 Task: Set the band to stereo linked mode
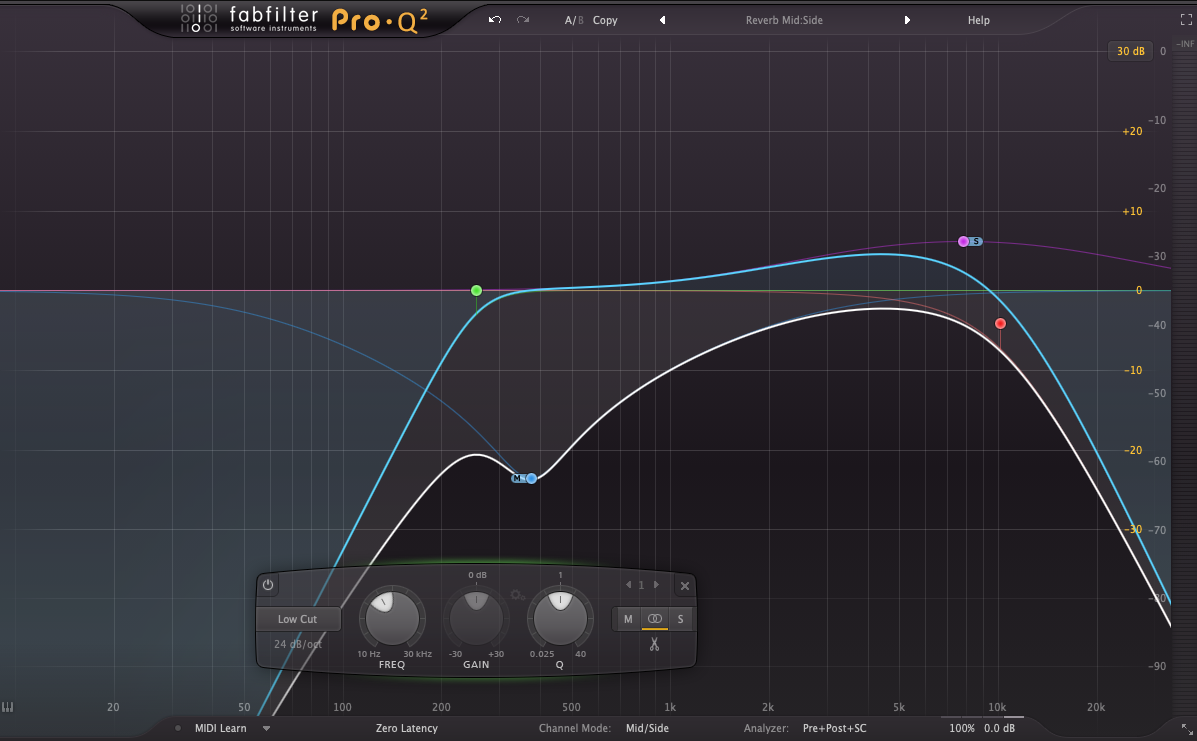pyautogui.click(x=655, y=619)
